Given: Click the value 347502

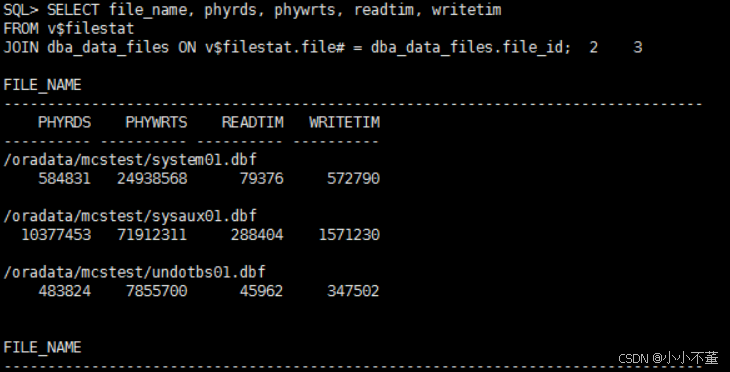Looking at the screenshot, I should coord(353,291).
